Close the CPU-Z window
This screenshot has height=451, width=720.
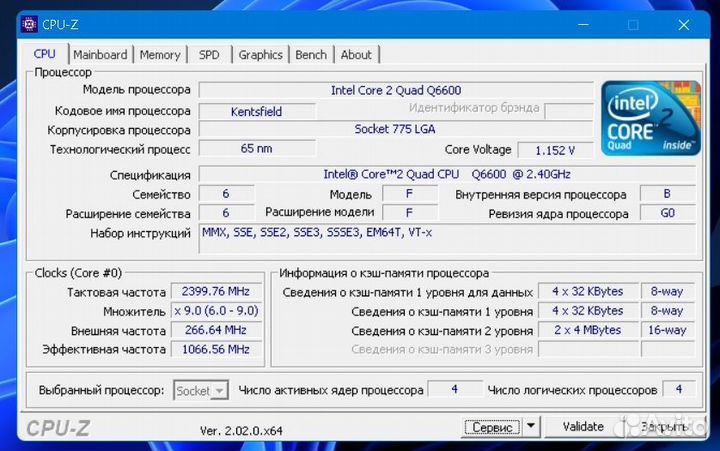(x=684, y=25)
